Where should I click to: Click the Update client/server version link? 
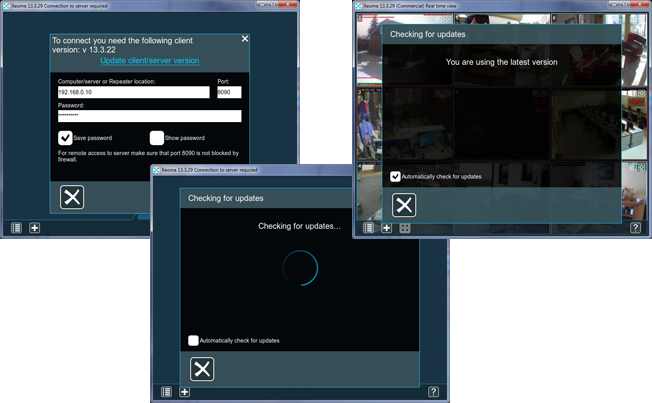150,61
